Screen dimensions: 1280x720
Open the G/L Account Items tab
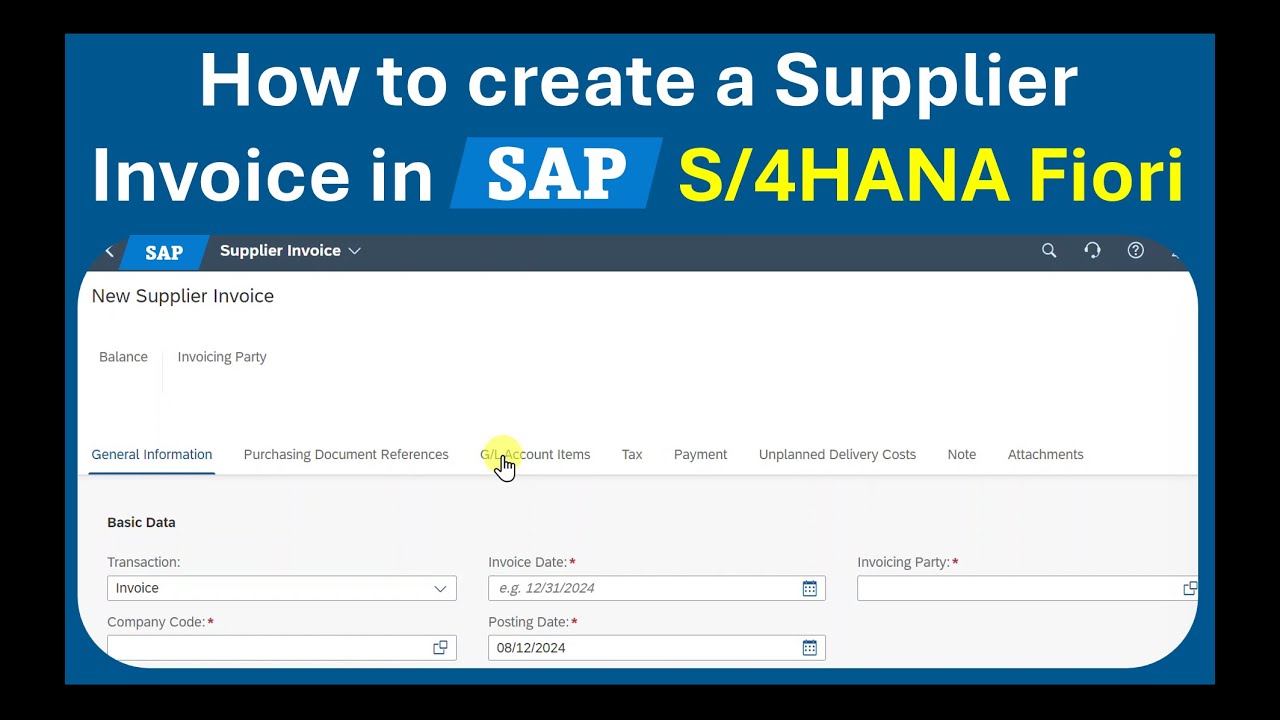tap(535, 454)
